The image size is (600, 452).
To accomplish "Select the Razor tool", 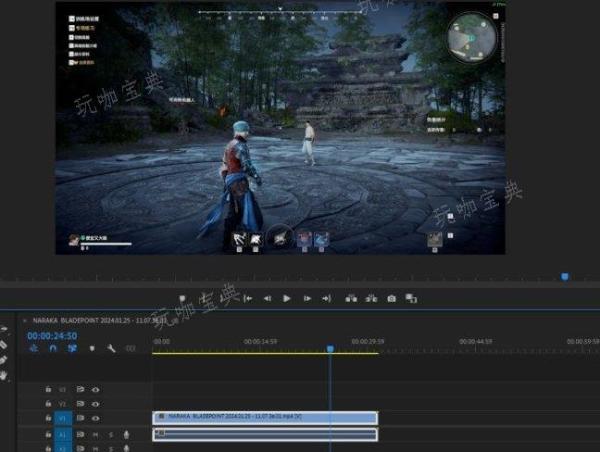I will click(x=3, y=344).
